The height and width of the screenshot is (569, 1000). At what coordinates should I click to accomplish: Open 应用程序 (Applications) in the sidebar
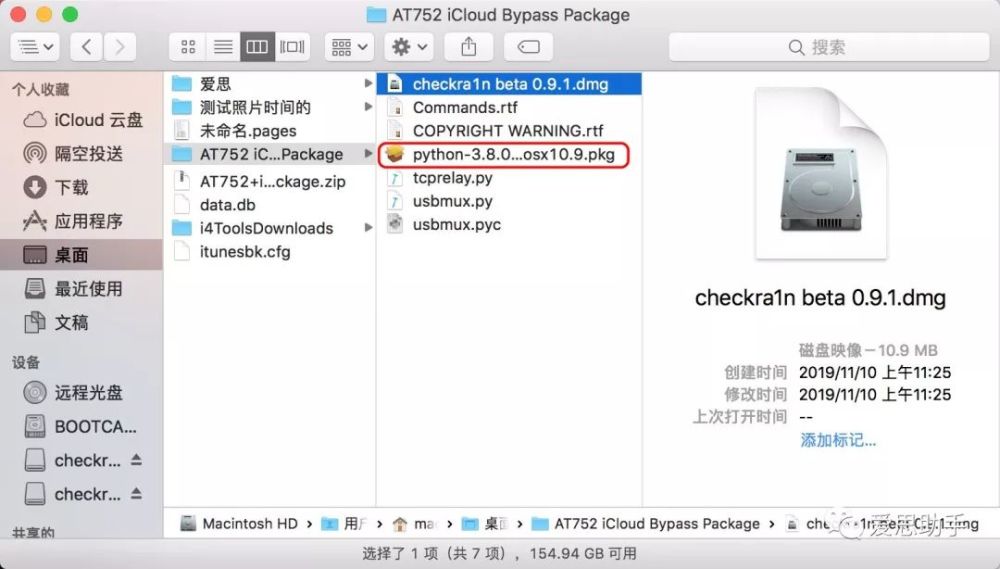(82, 221)
